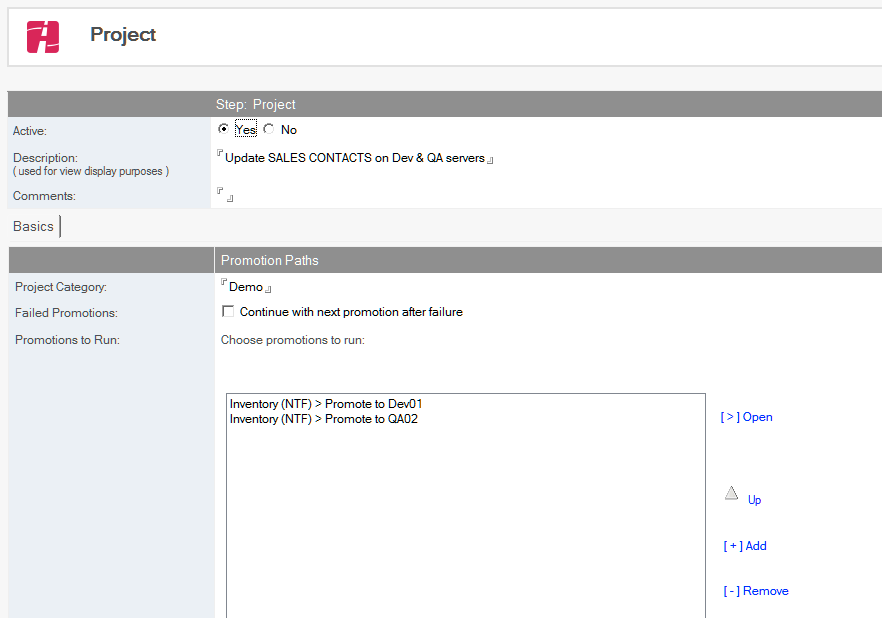Image resolution: width=882 pixels, height=618 pixels.
Task: Click the Up triangle arrow icon
Action: pos(731,493)
